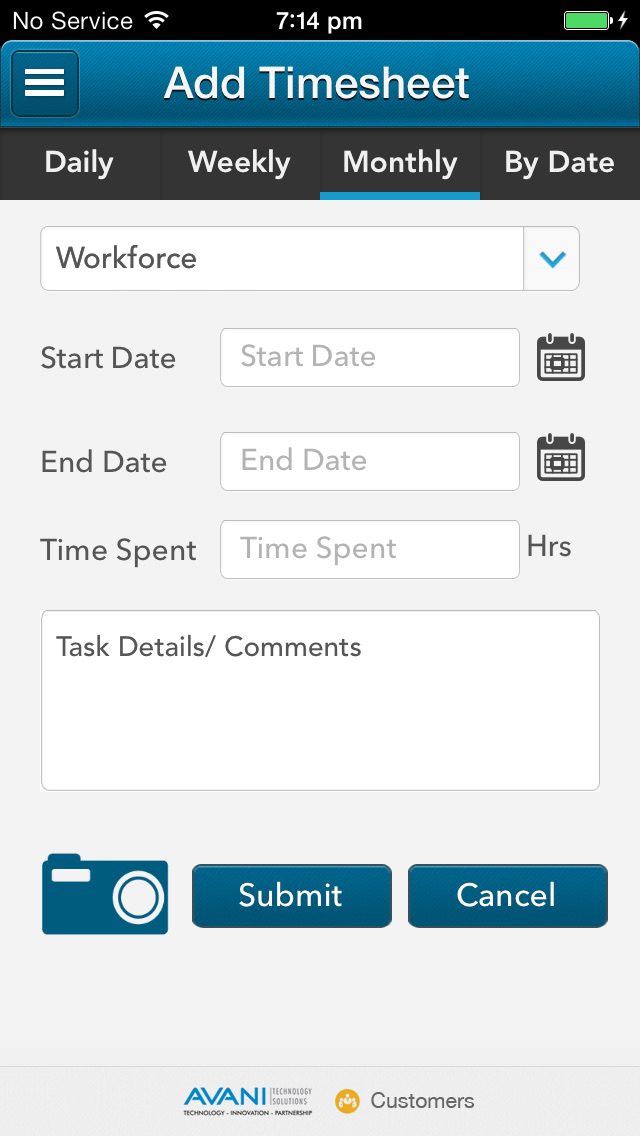Open the hamburger navigation menu
This screenshot has height=1136, width=640.
point(44,84)
